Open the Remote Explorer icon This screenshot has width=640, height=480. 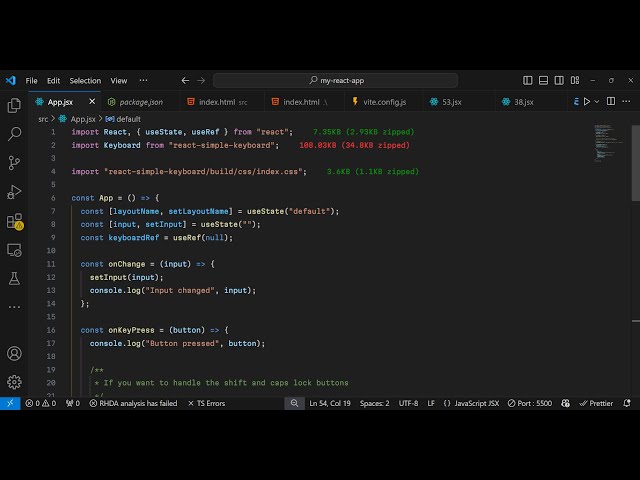pos(14,249)
